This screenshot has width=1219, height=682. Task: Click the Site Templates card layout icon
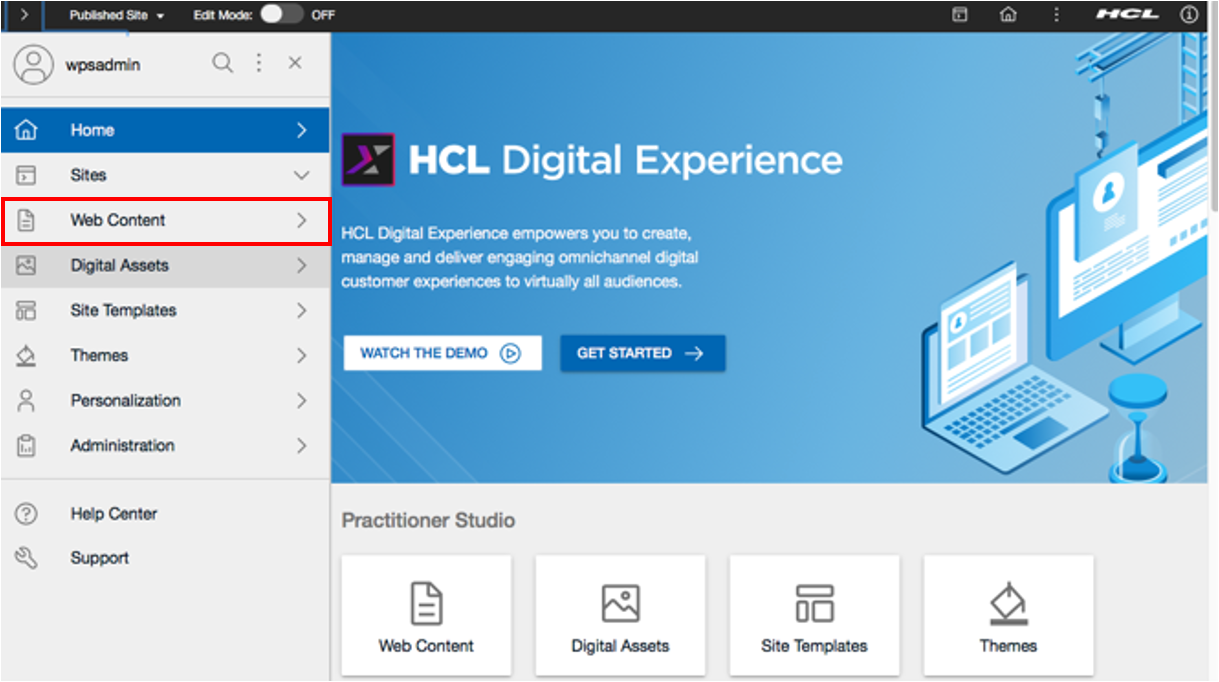coord(814,604)
